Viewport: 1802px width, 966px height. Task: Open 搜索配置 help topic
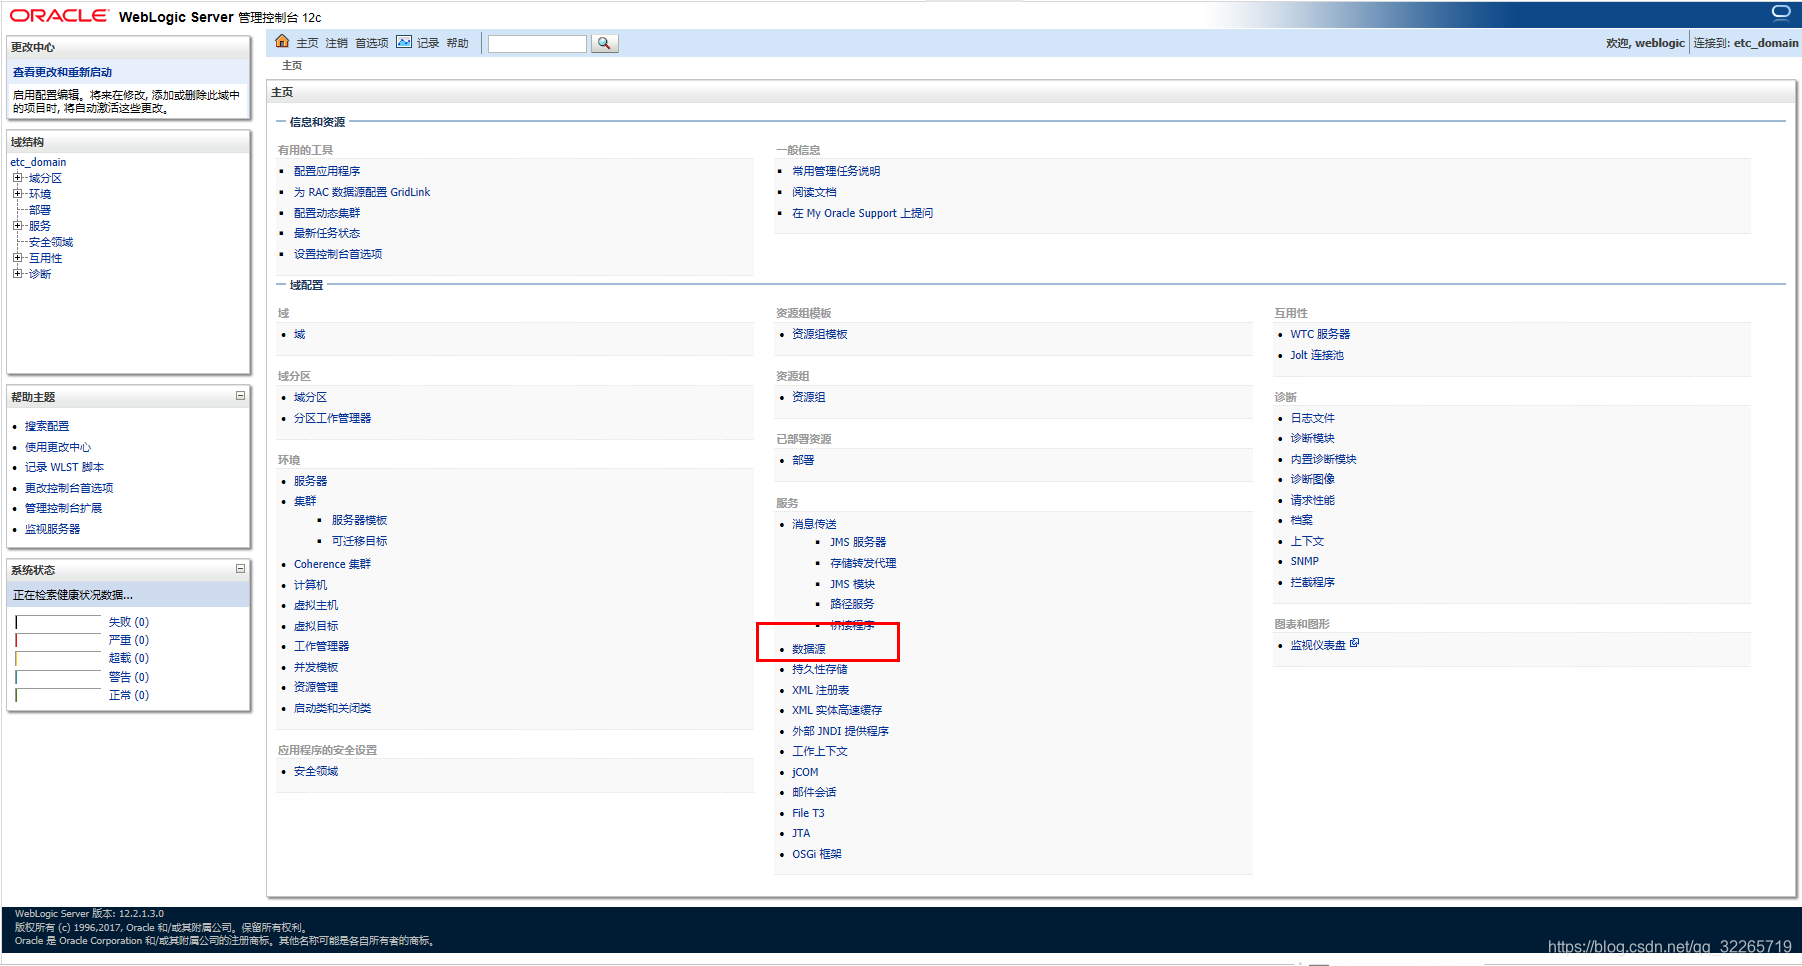[47, 426]
